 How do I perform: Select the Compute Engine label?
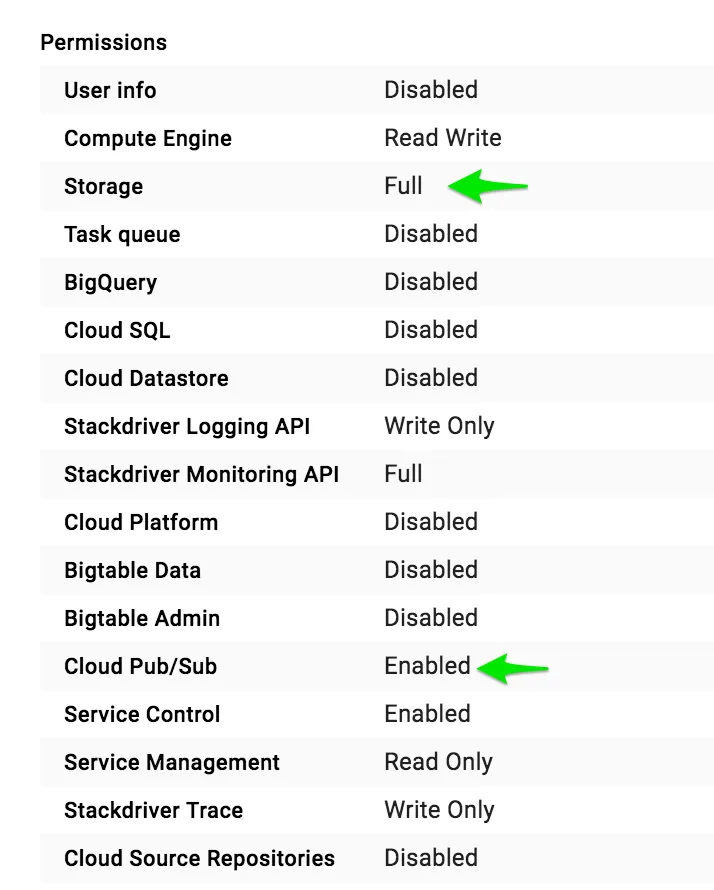coord(148,138)
